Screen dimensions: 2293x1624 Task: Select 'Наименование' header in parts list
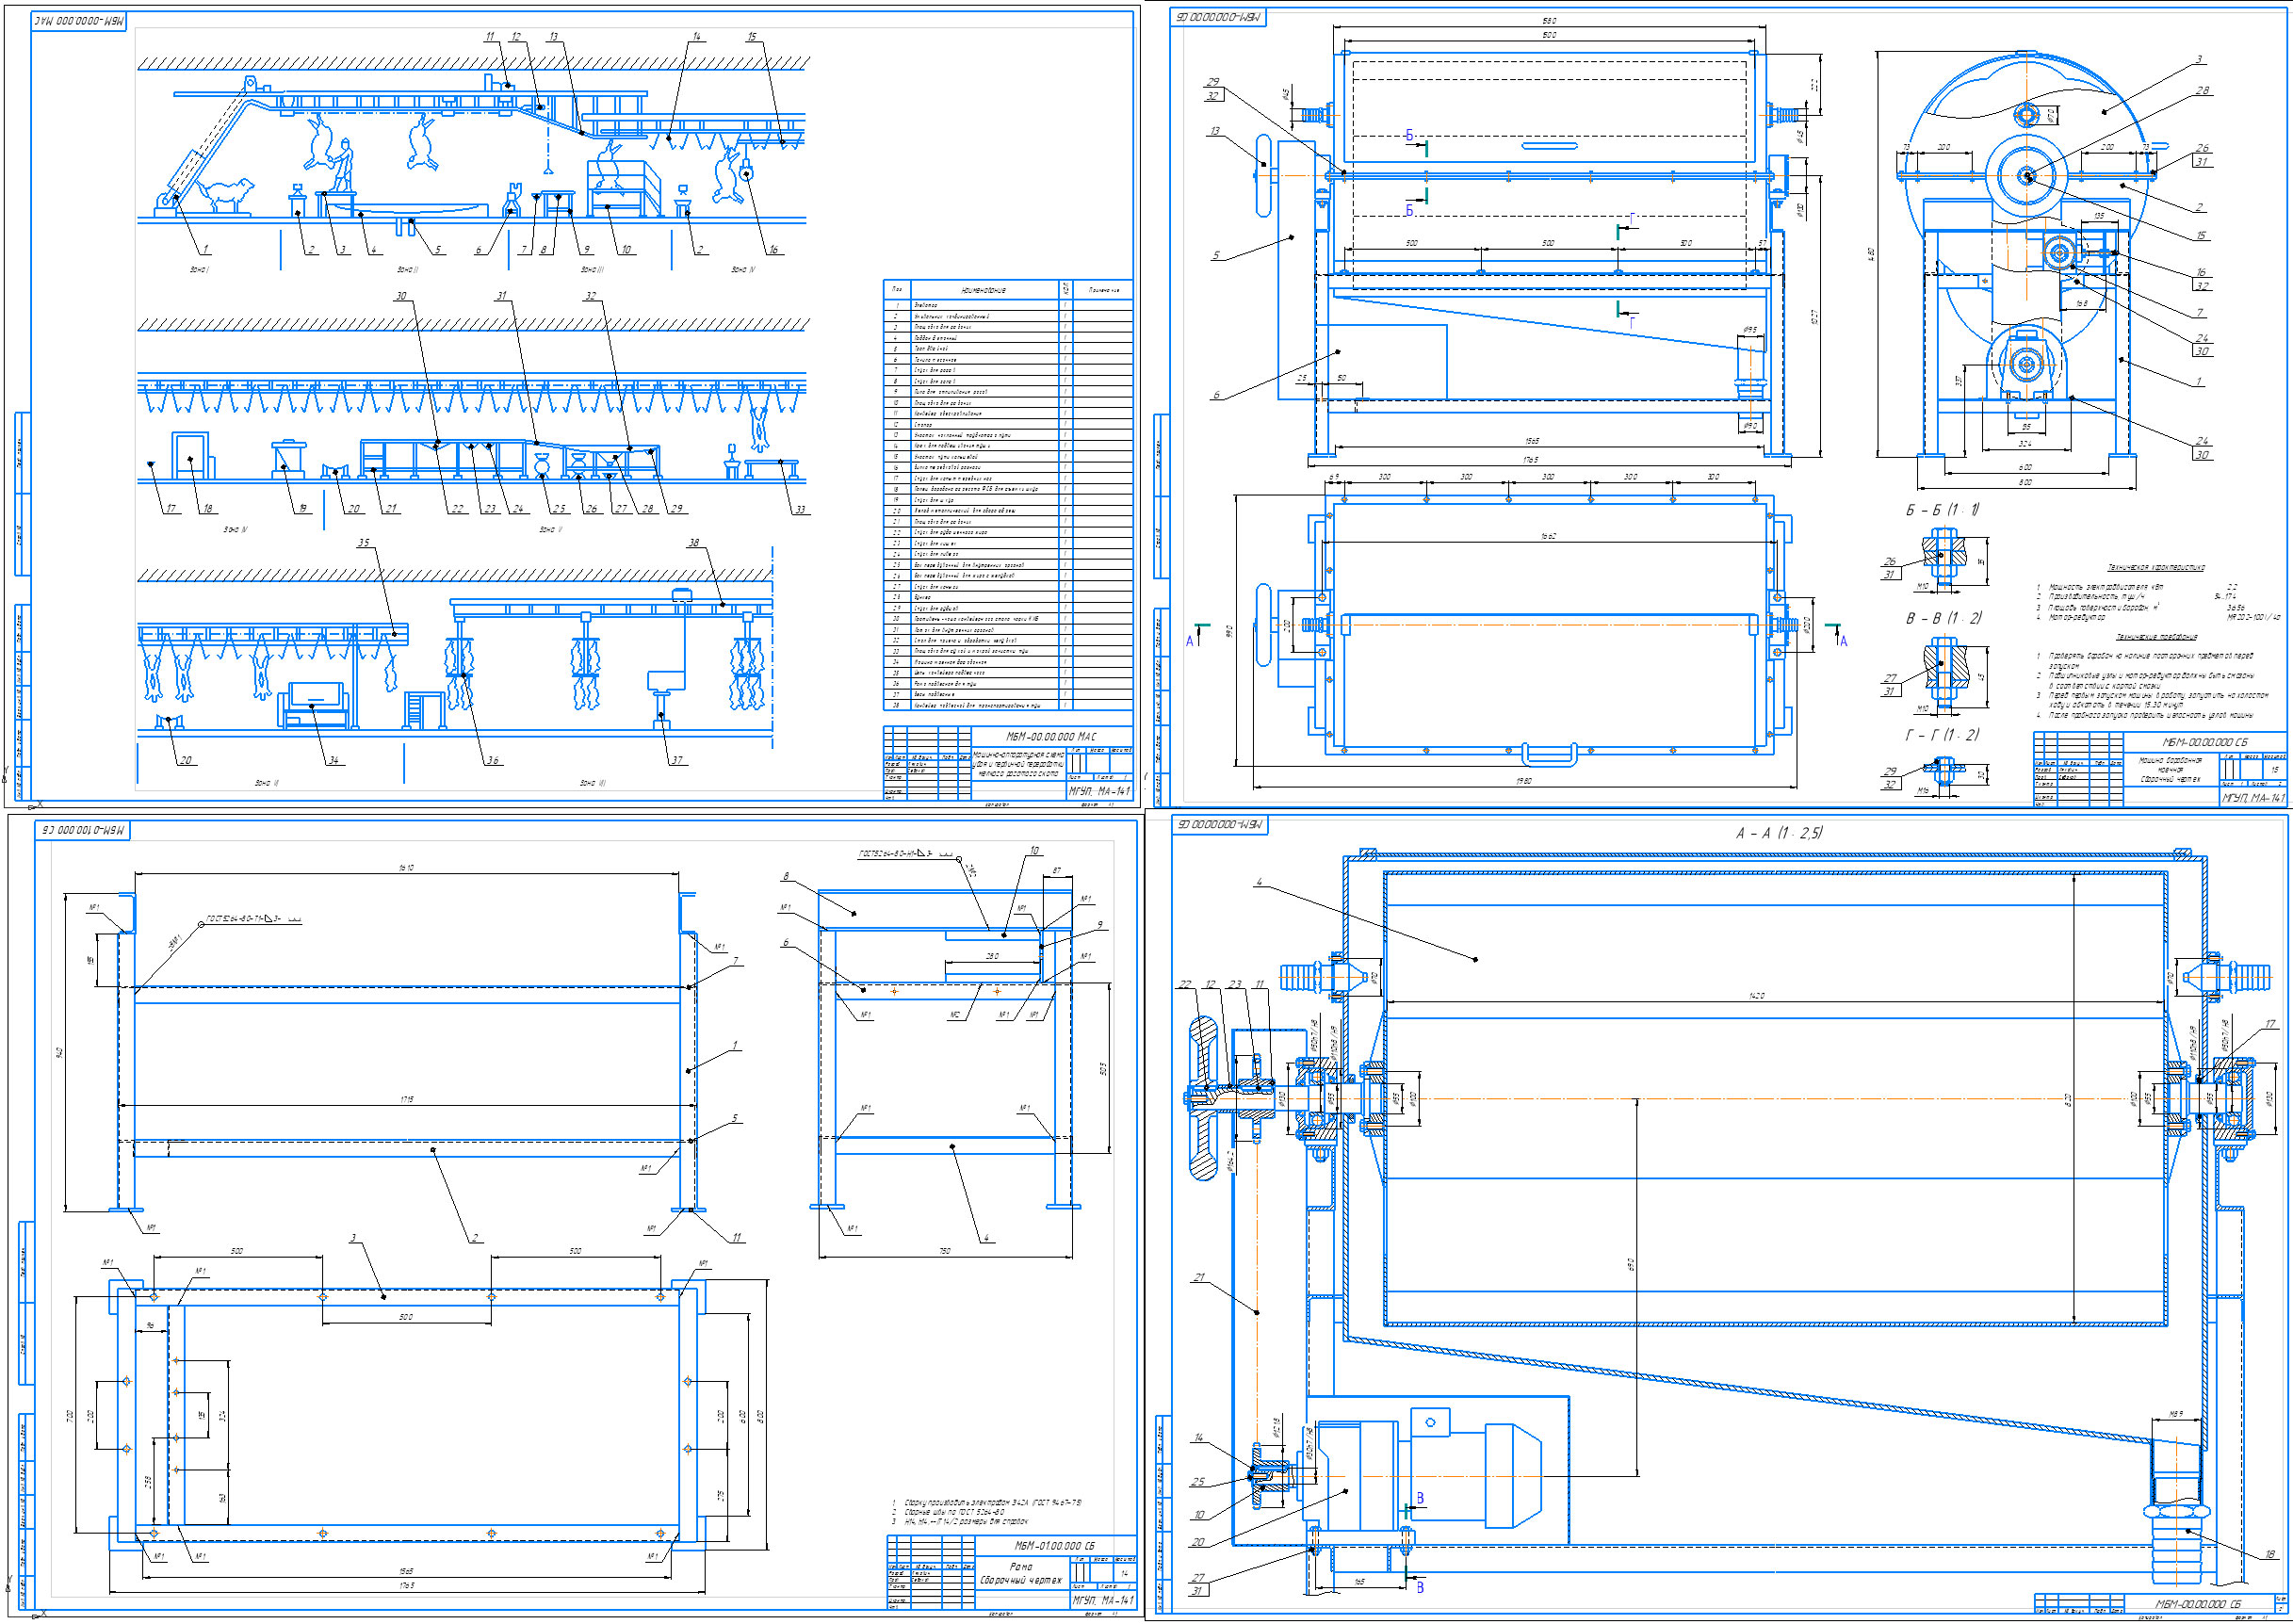(x=983, y=290)
